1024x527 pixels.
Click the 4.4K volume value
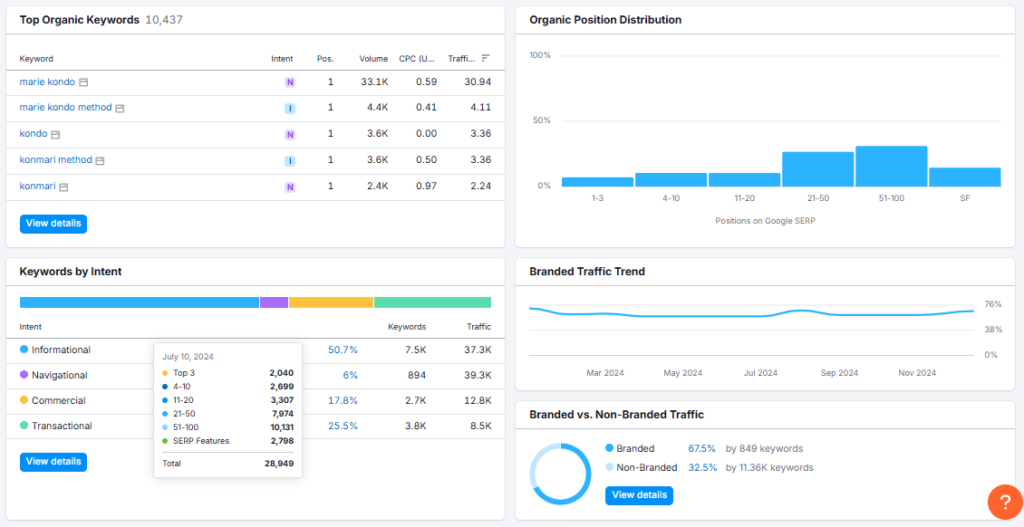pos(378,107)
